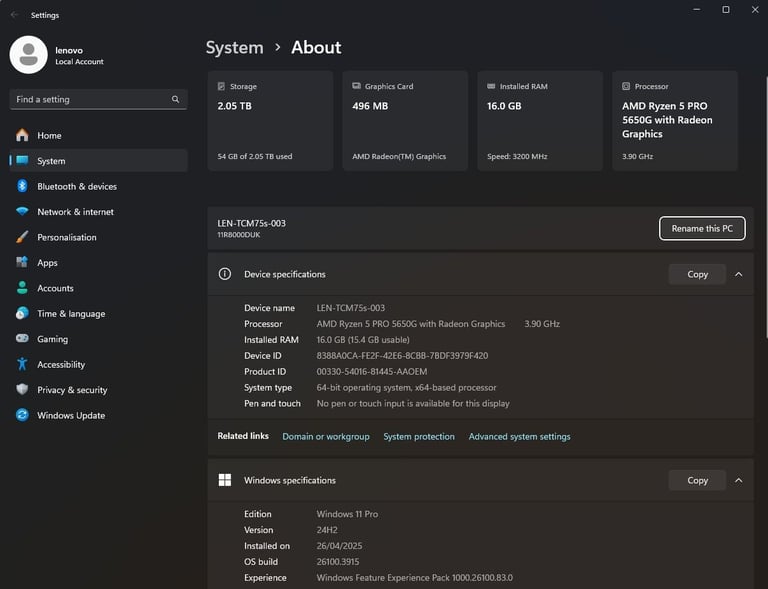Select the Personalisation paintbrush icon
Viewport: 768px width, 589px height.
pyautogui.click(x=22, y=237)
